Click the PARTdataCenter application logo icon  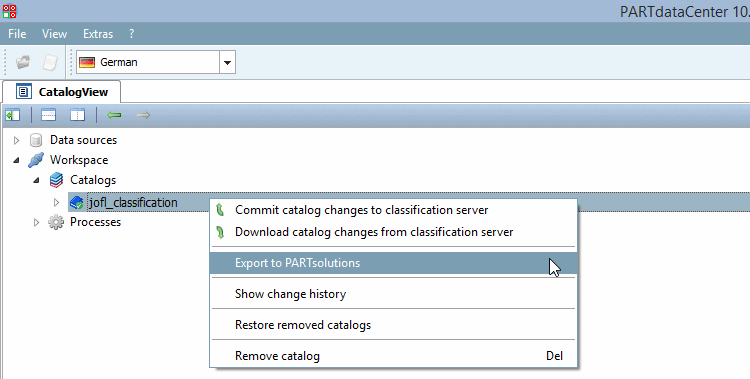9,11
